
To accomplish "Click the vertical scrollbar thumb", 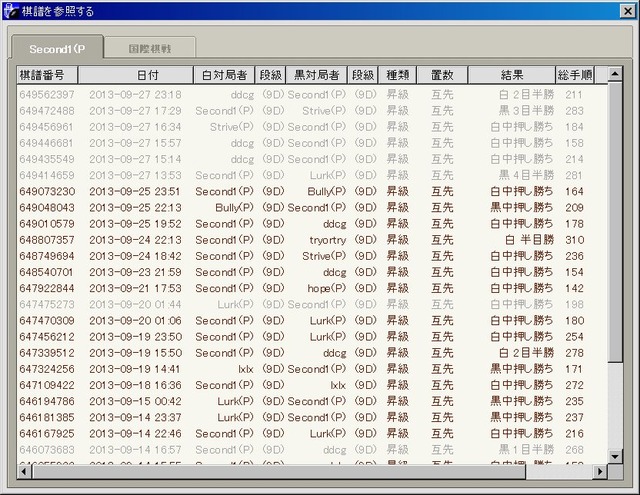I will pos(615,222).
